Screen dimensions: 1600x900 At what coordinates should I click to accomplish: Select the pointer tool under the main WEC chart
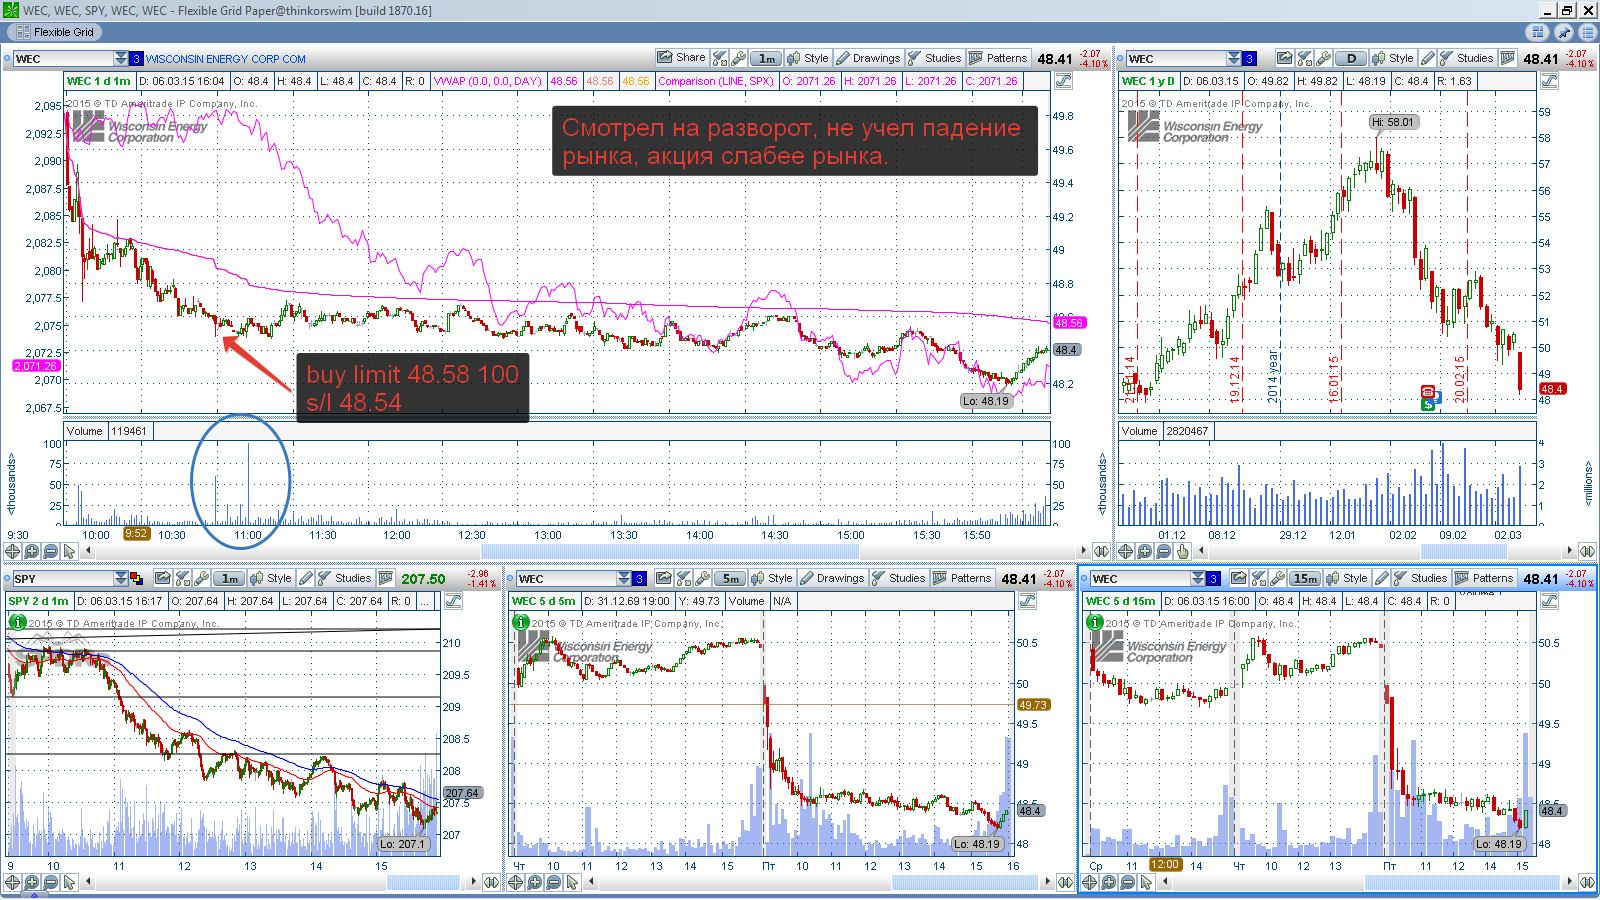click(69, 551)
